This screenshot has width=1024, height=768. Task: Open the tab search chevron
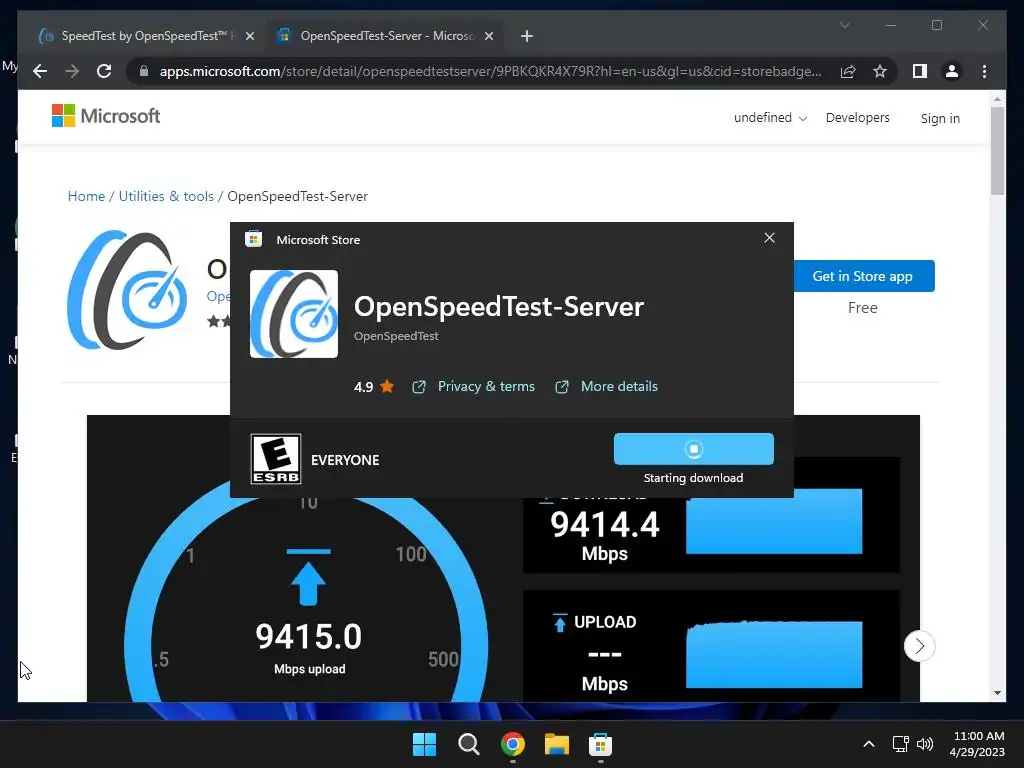coord(844,25)
